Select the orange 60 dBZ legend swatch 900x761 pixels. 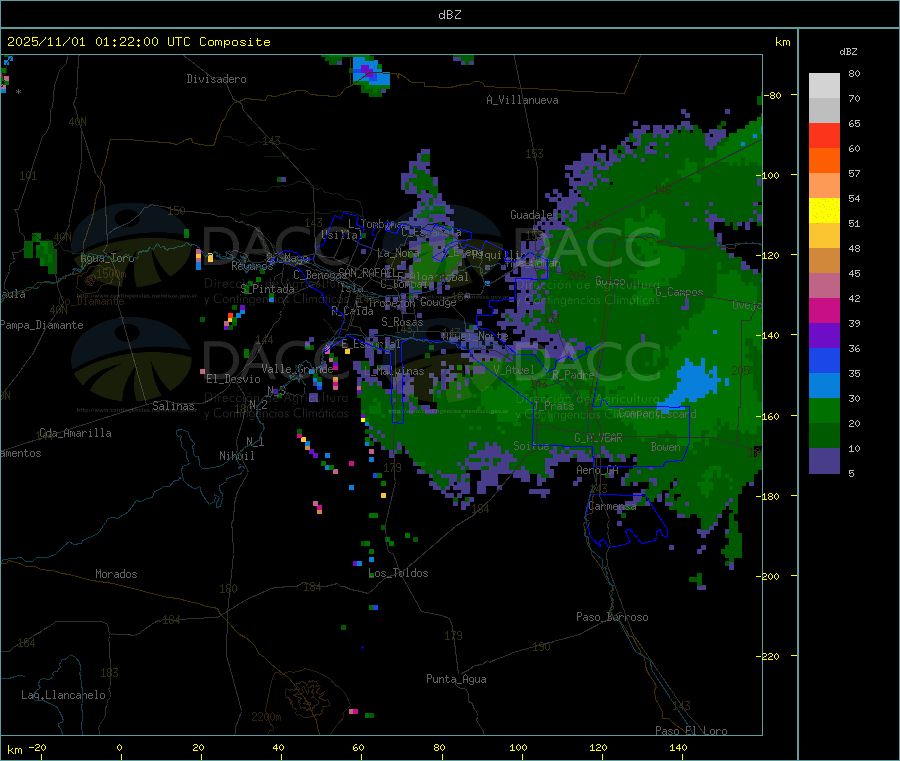[x=824, y=161]
